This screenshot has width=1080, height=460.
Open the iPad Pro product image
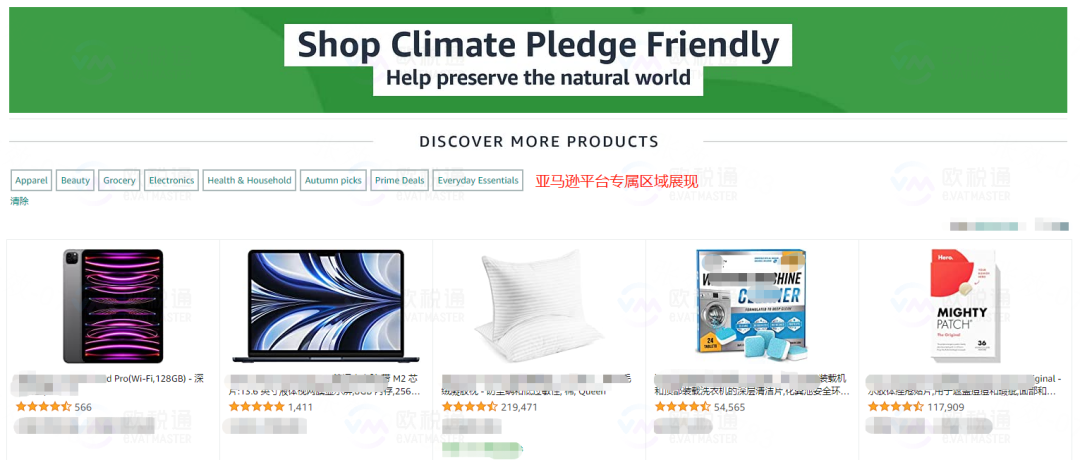tap(113, 306)
